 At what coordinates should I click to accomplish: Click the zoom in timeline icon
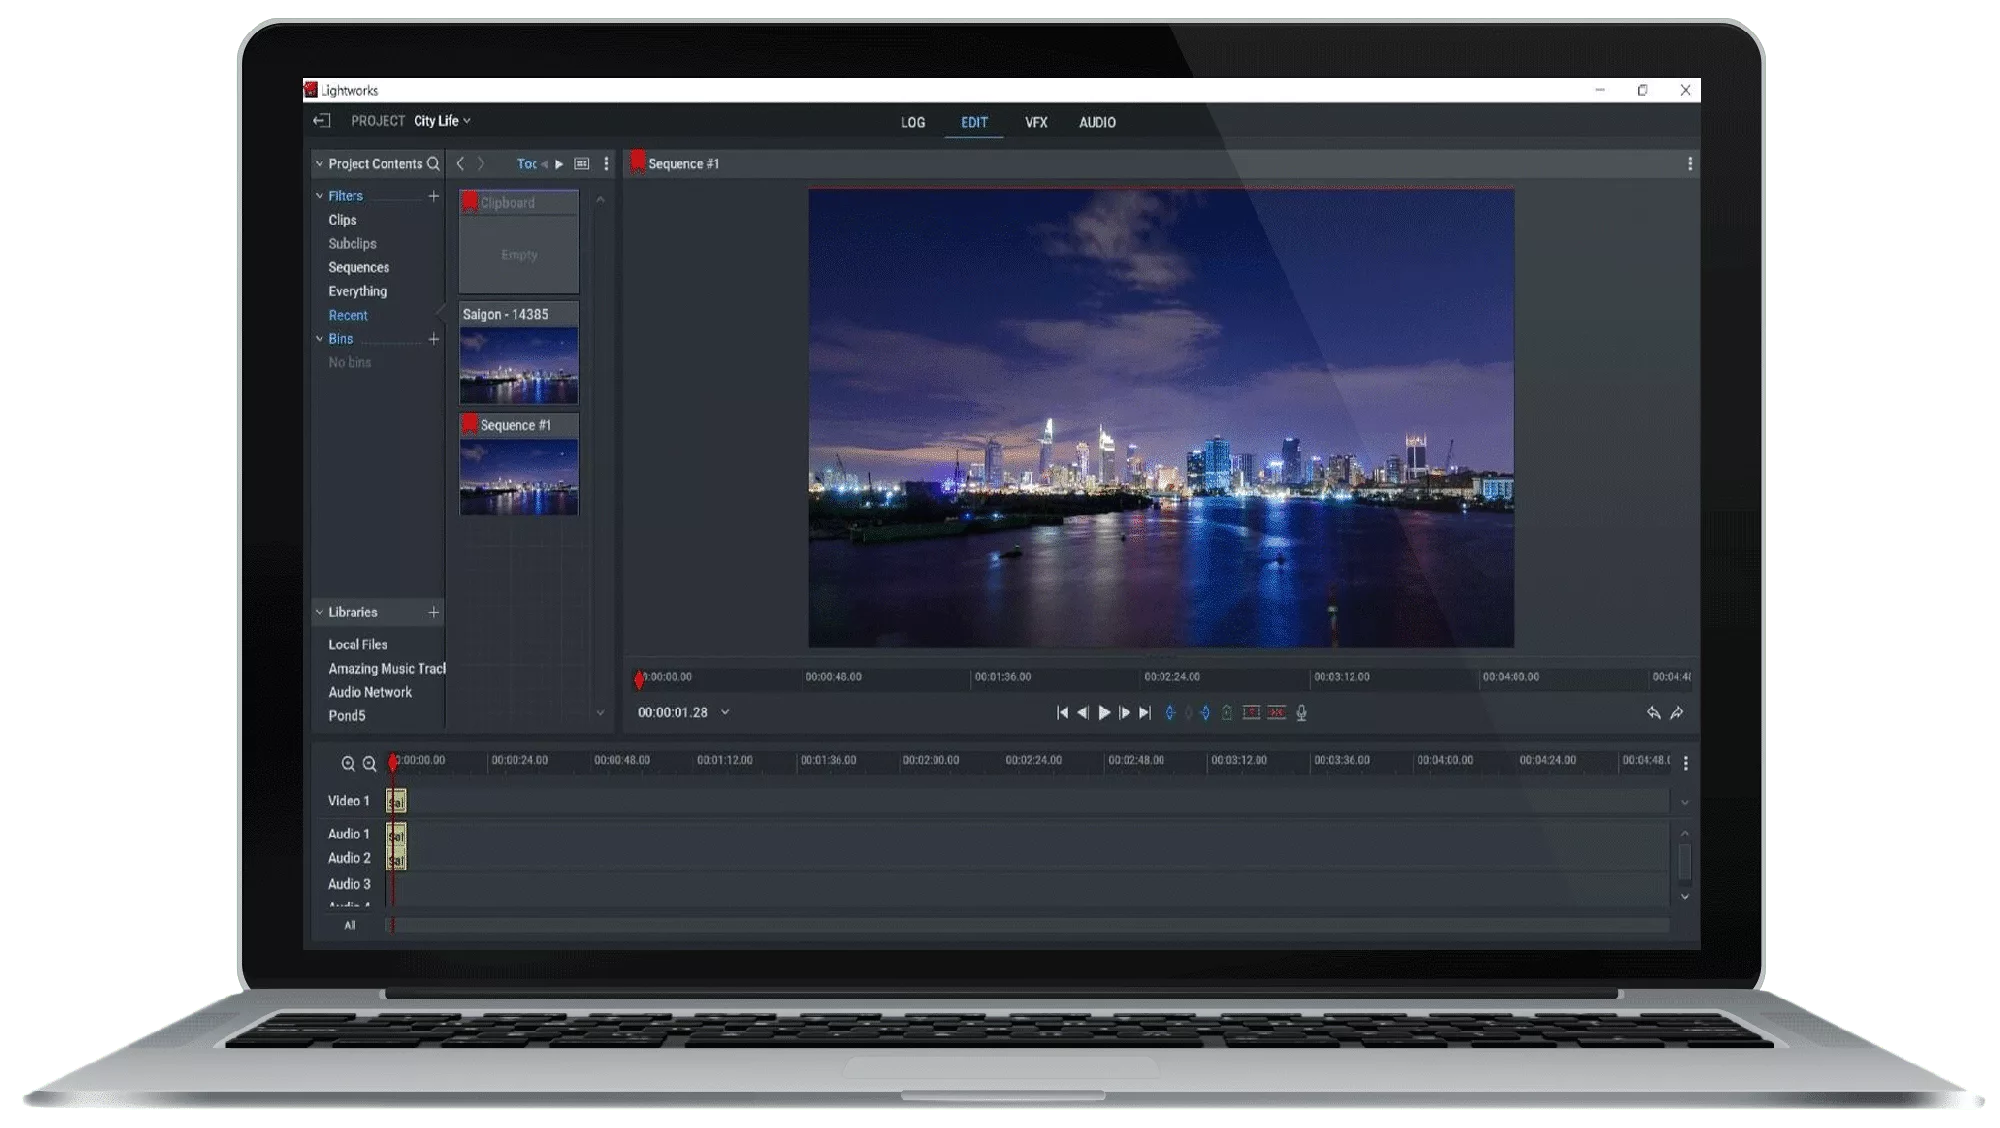(347, 763)
